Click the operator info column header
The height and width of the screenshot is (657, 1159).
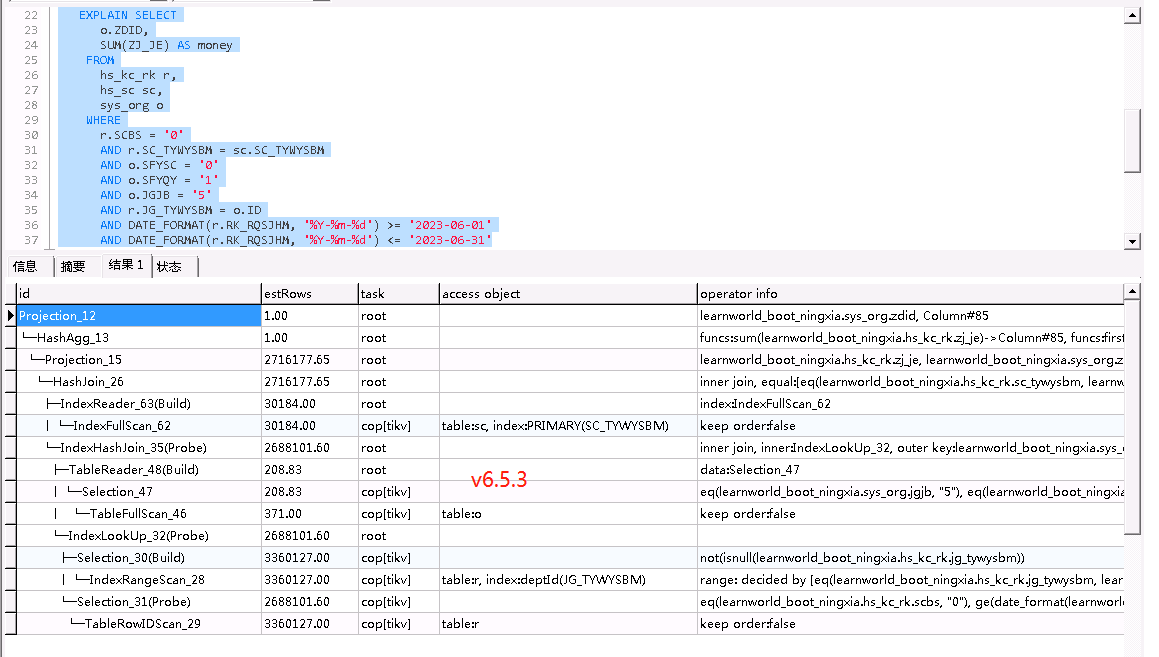coord(910,293)
